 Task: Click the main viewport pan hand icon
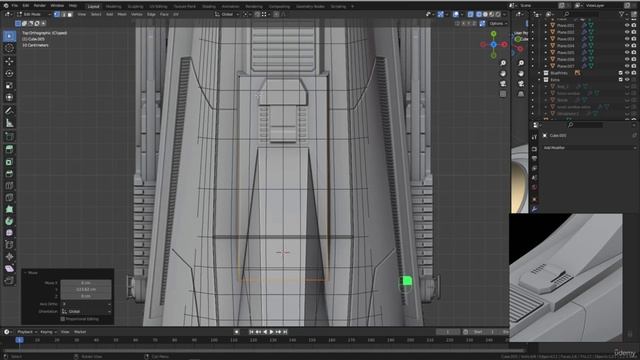[x=503, y=73]
